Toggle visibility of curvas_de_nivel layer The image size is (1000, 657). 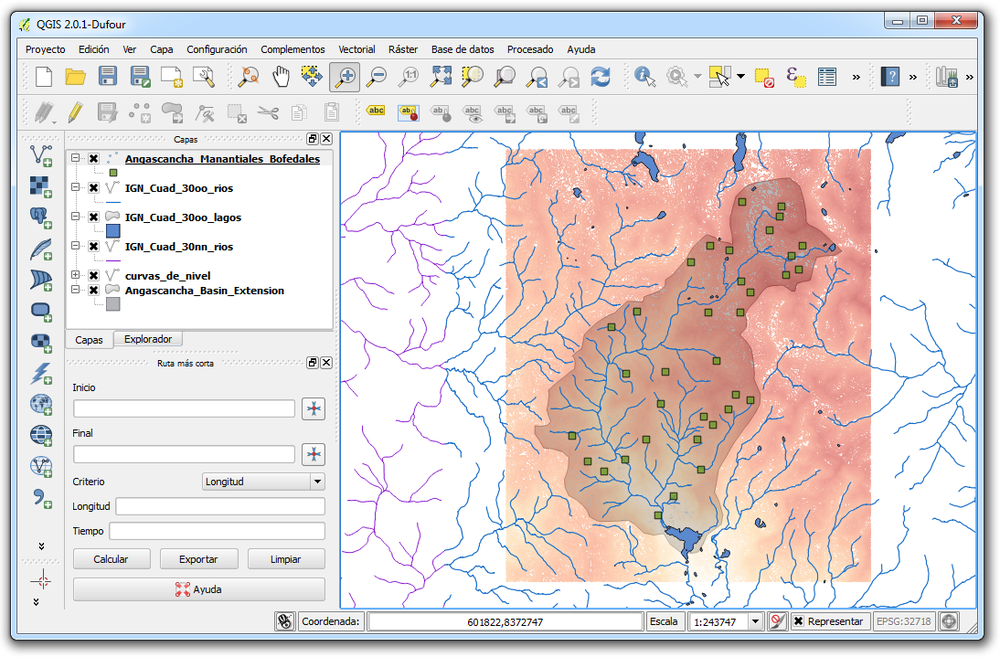point(94,276)
